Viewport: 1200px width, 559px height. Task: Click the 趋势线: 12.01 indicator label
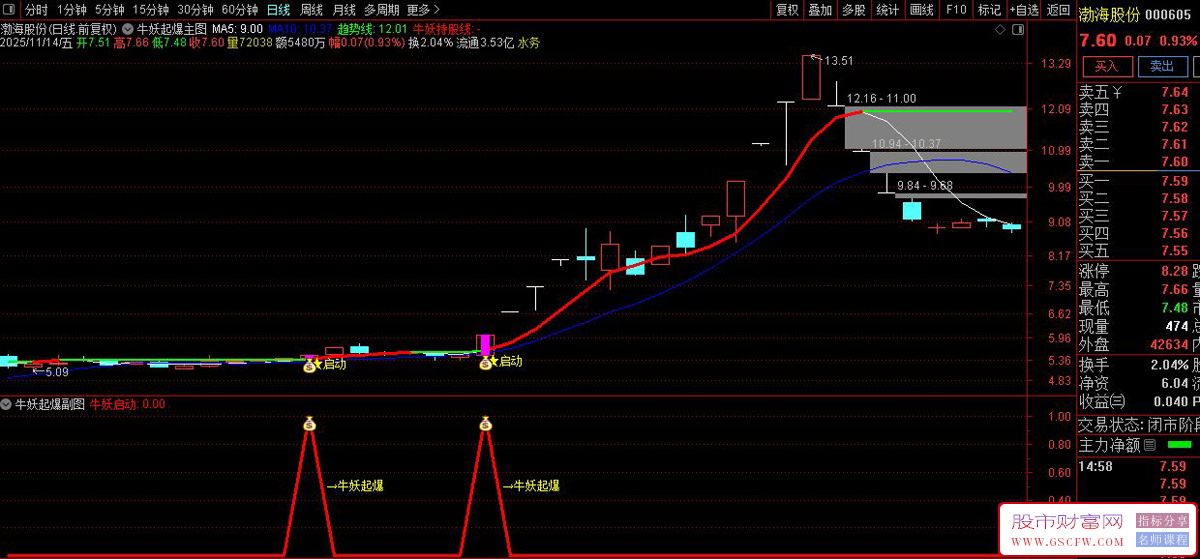(x=372, y=29)
